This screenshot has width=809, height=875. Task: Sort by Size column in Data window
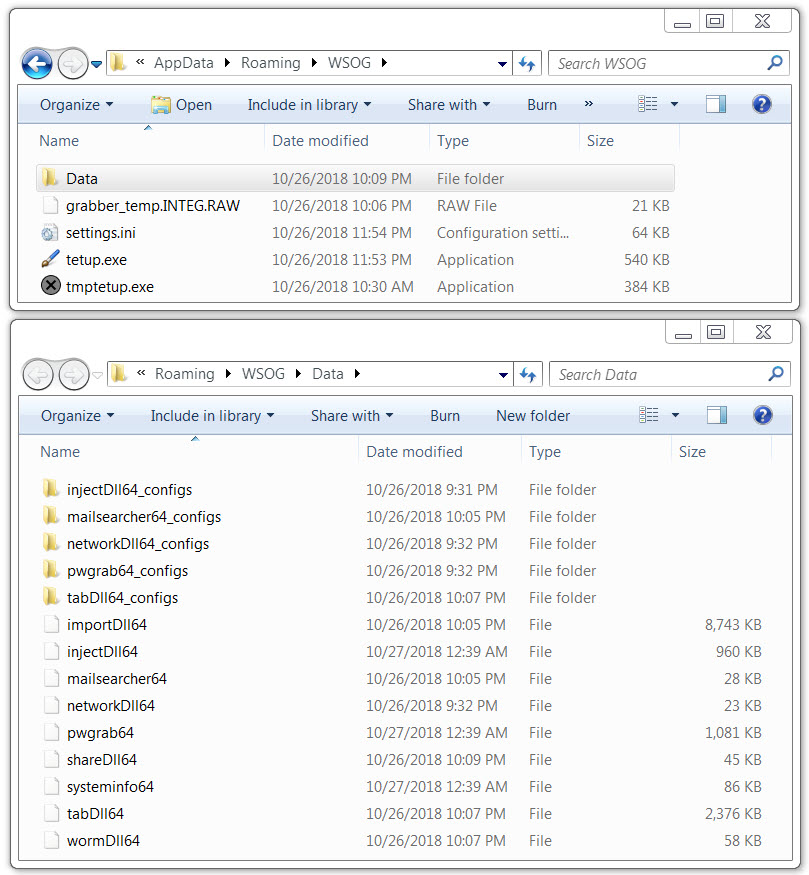point(692,451)
